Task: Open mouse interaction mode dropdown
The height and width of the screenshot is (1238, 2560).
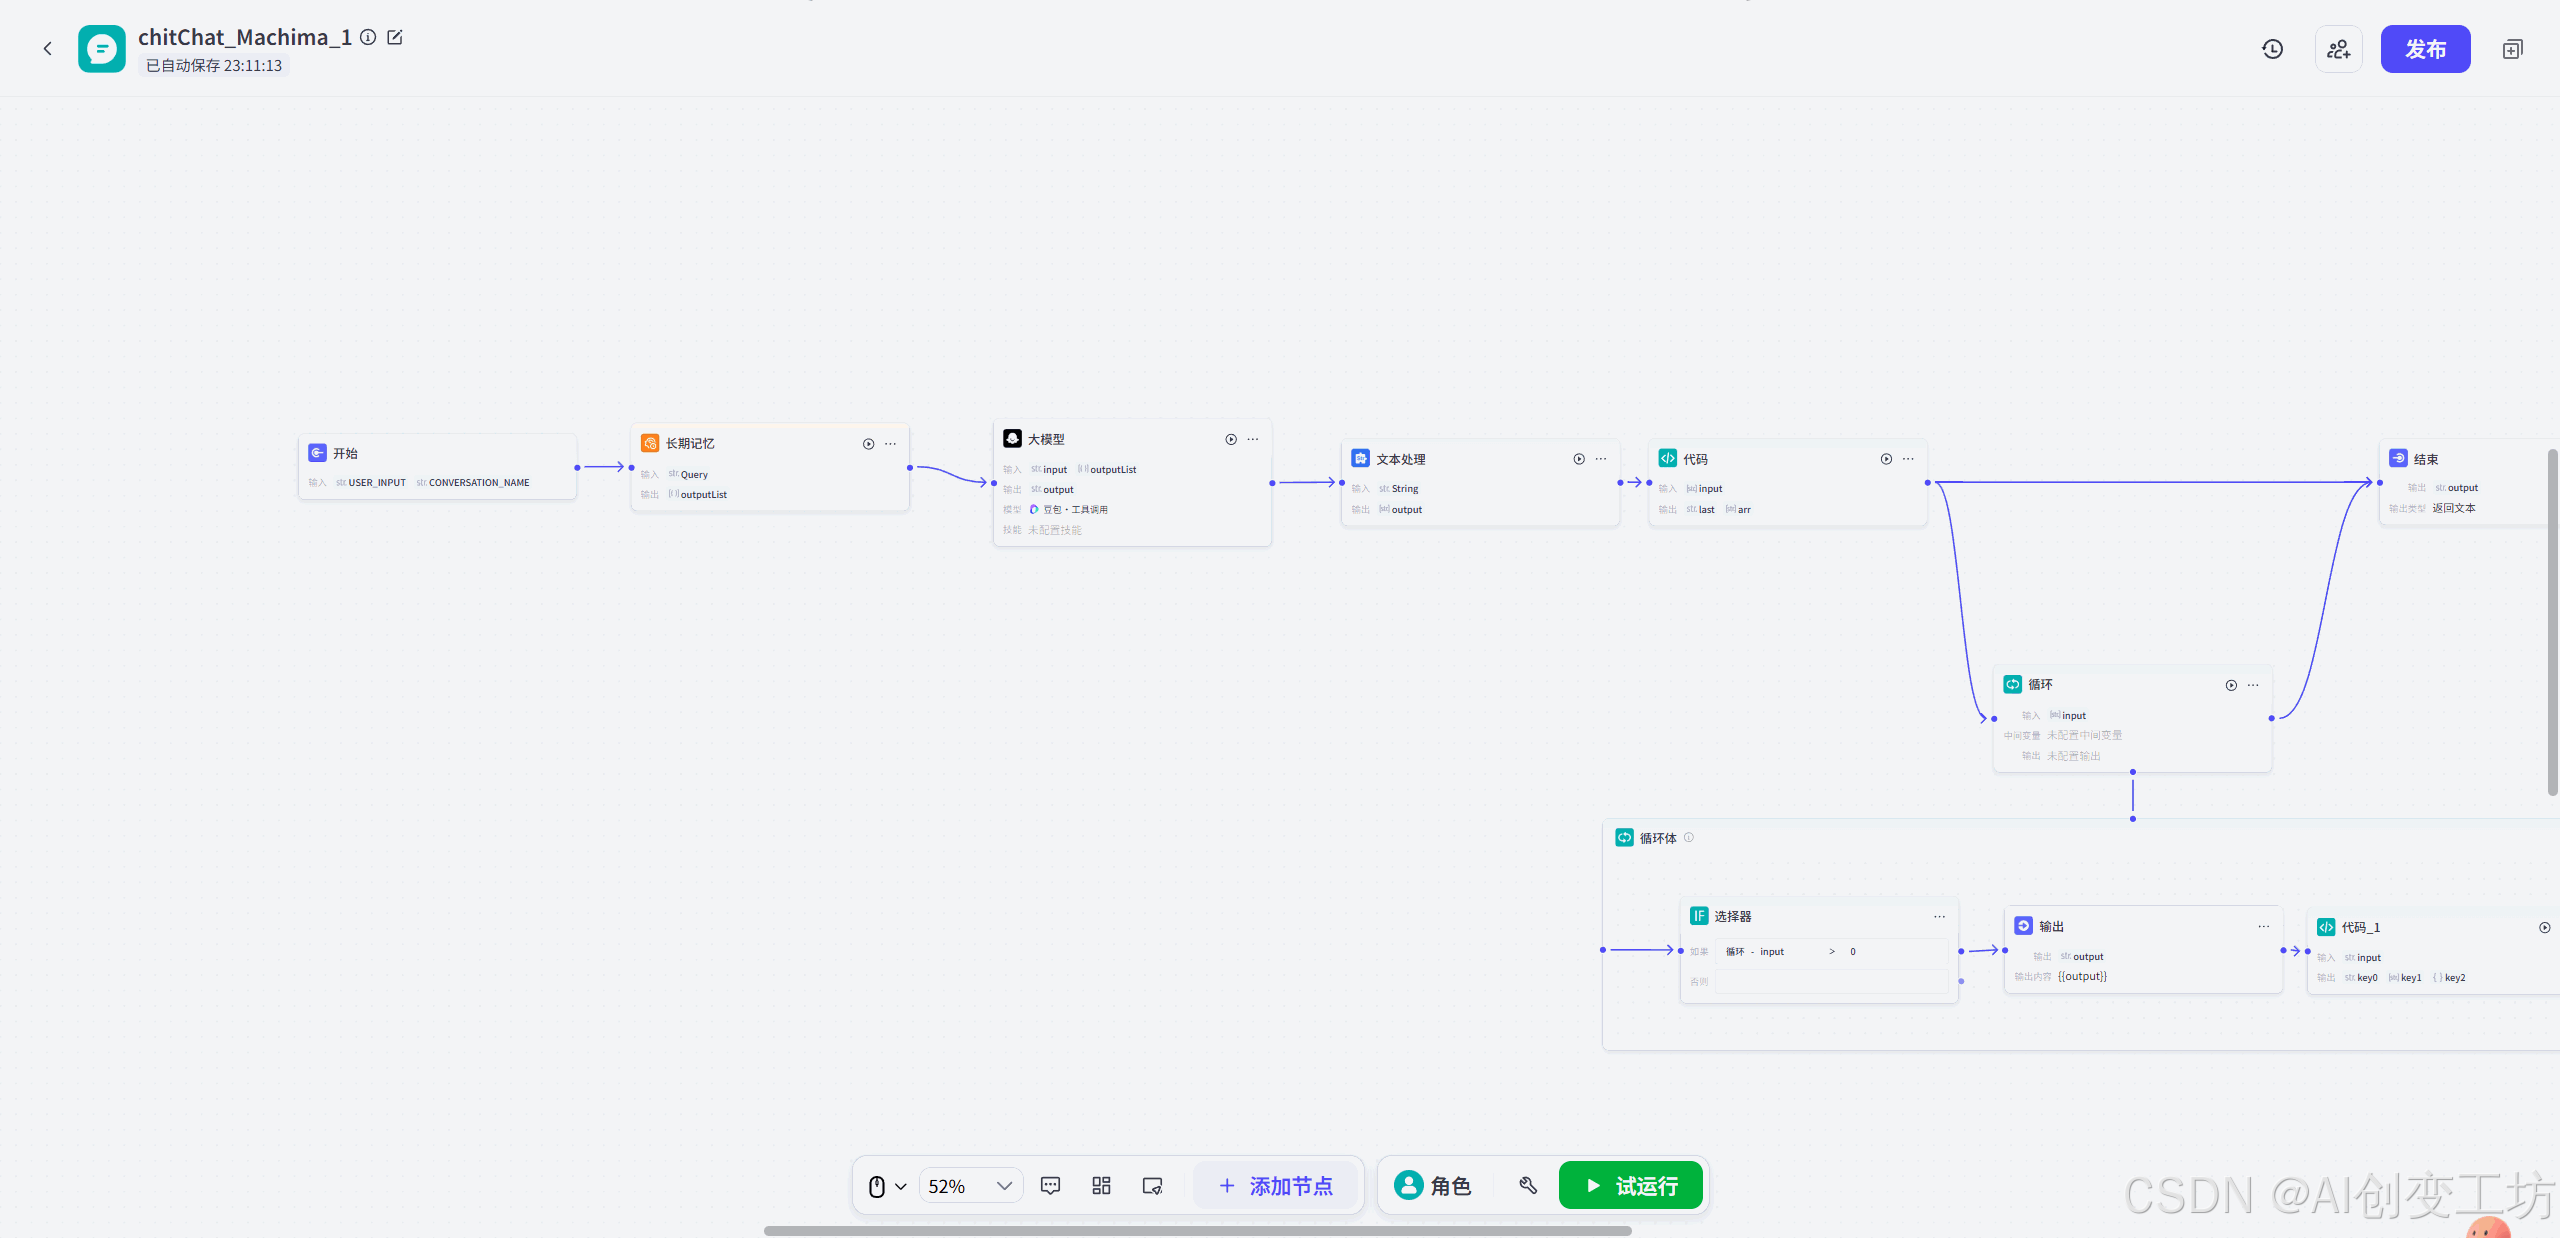Action: point(887,1186)
